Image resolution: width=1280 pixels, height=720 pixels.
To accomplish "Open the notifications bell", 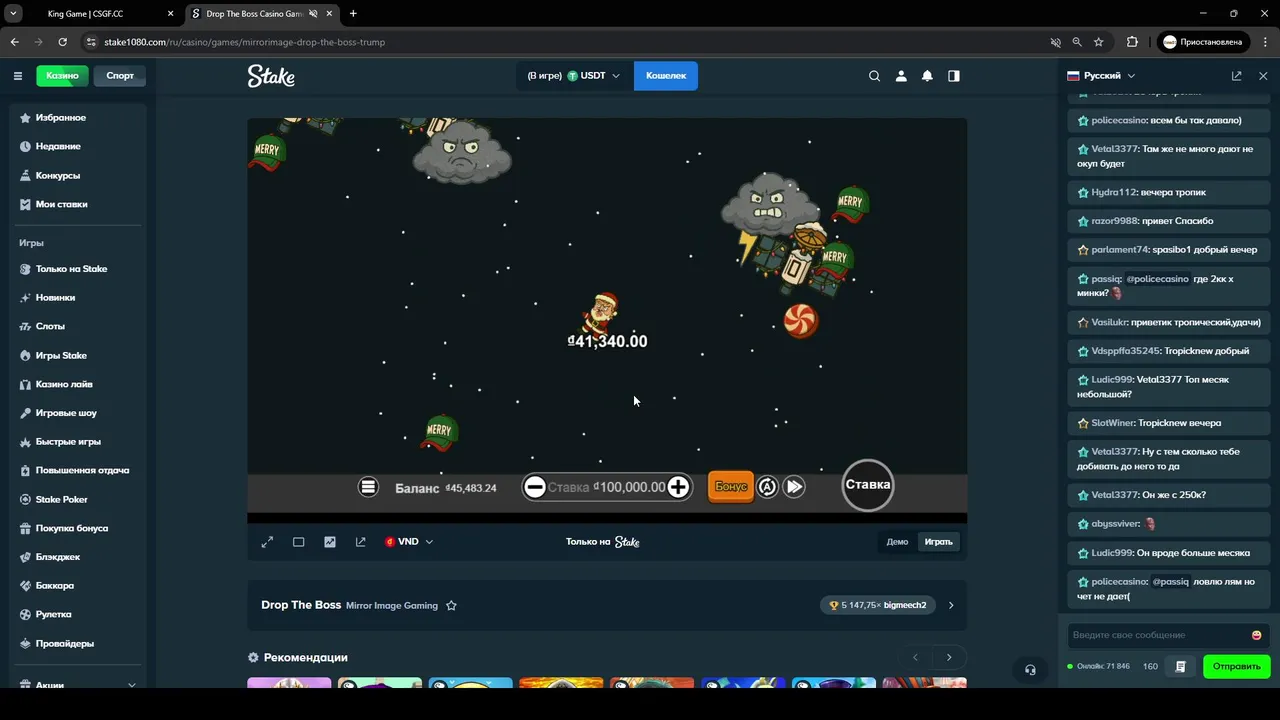I will pos(927,76).
